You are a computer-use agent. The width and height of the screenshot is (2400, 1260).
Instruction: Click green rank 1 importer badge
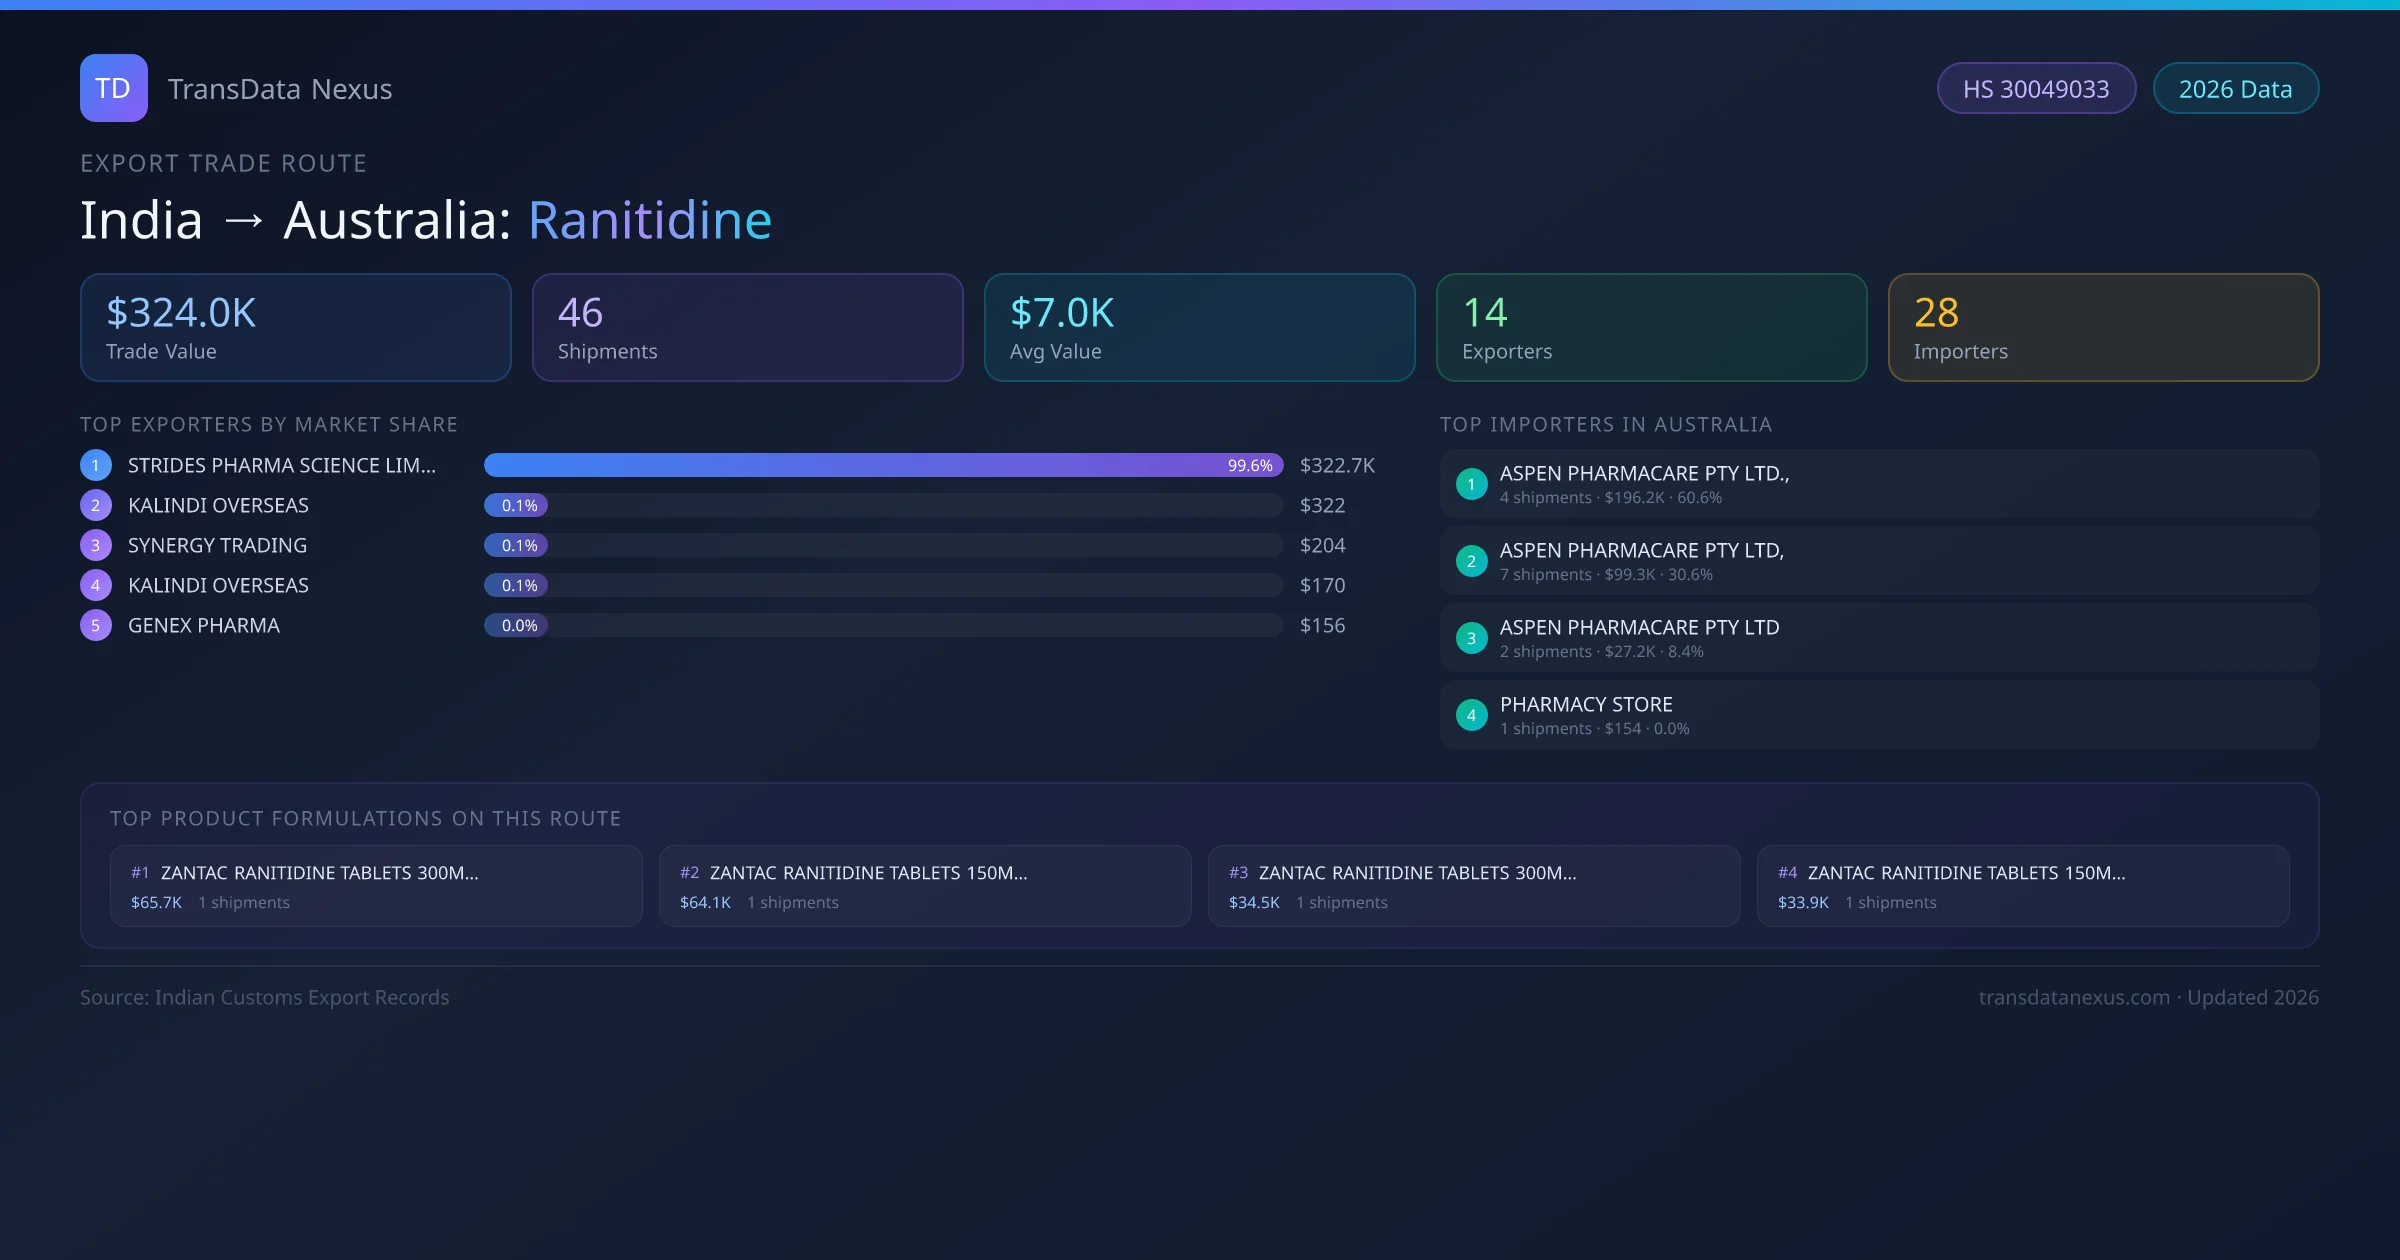coord(1471,484)
